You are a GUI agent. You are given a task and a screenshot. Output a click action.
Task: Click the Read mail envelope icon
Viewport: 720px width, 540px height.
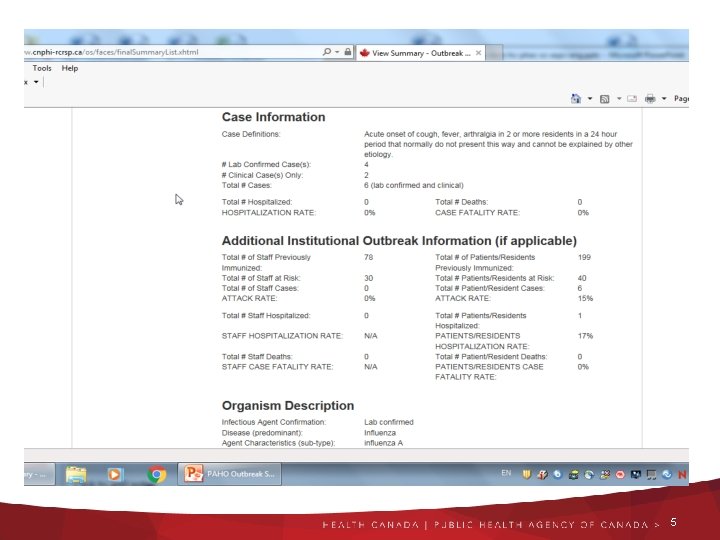[x=632, y=98]
